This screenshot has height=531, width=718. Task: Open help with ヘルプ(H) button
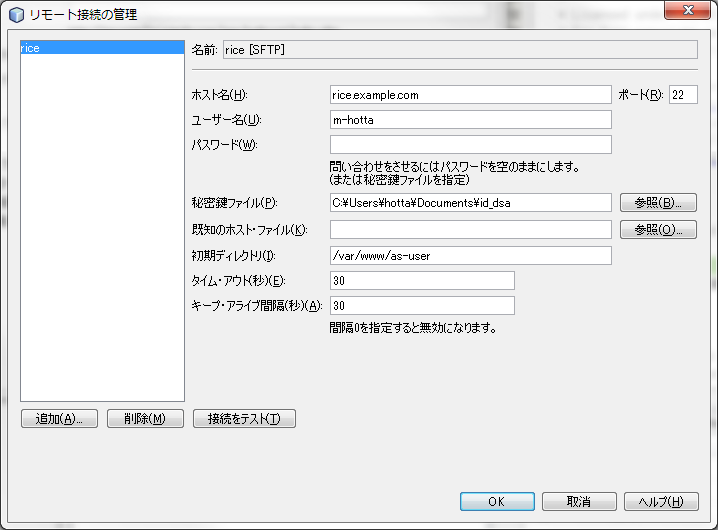point(661,502)
